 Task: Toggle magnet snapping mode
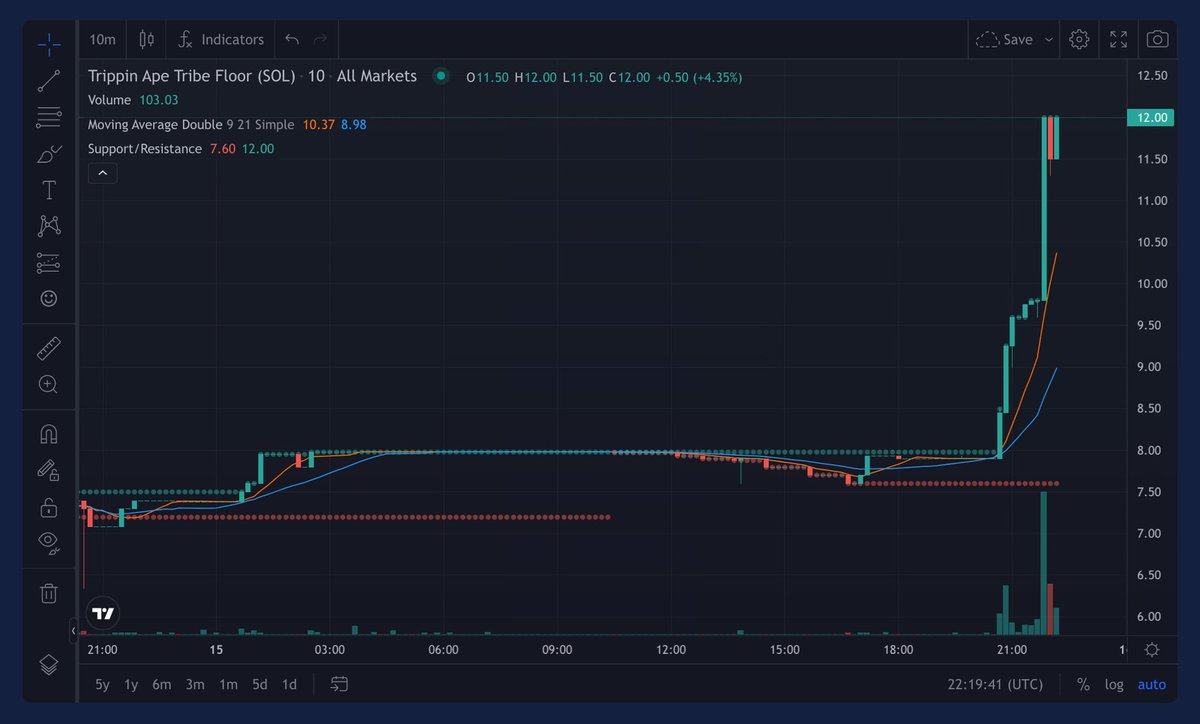[48, 433]
